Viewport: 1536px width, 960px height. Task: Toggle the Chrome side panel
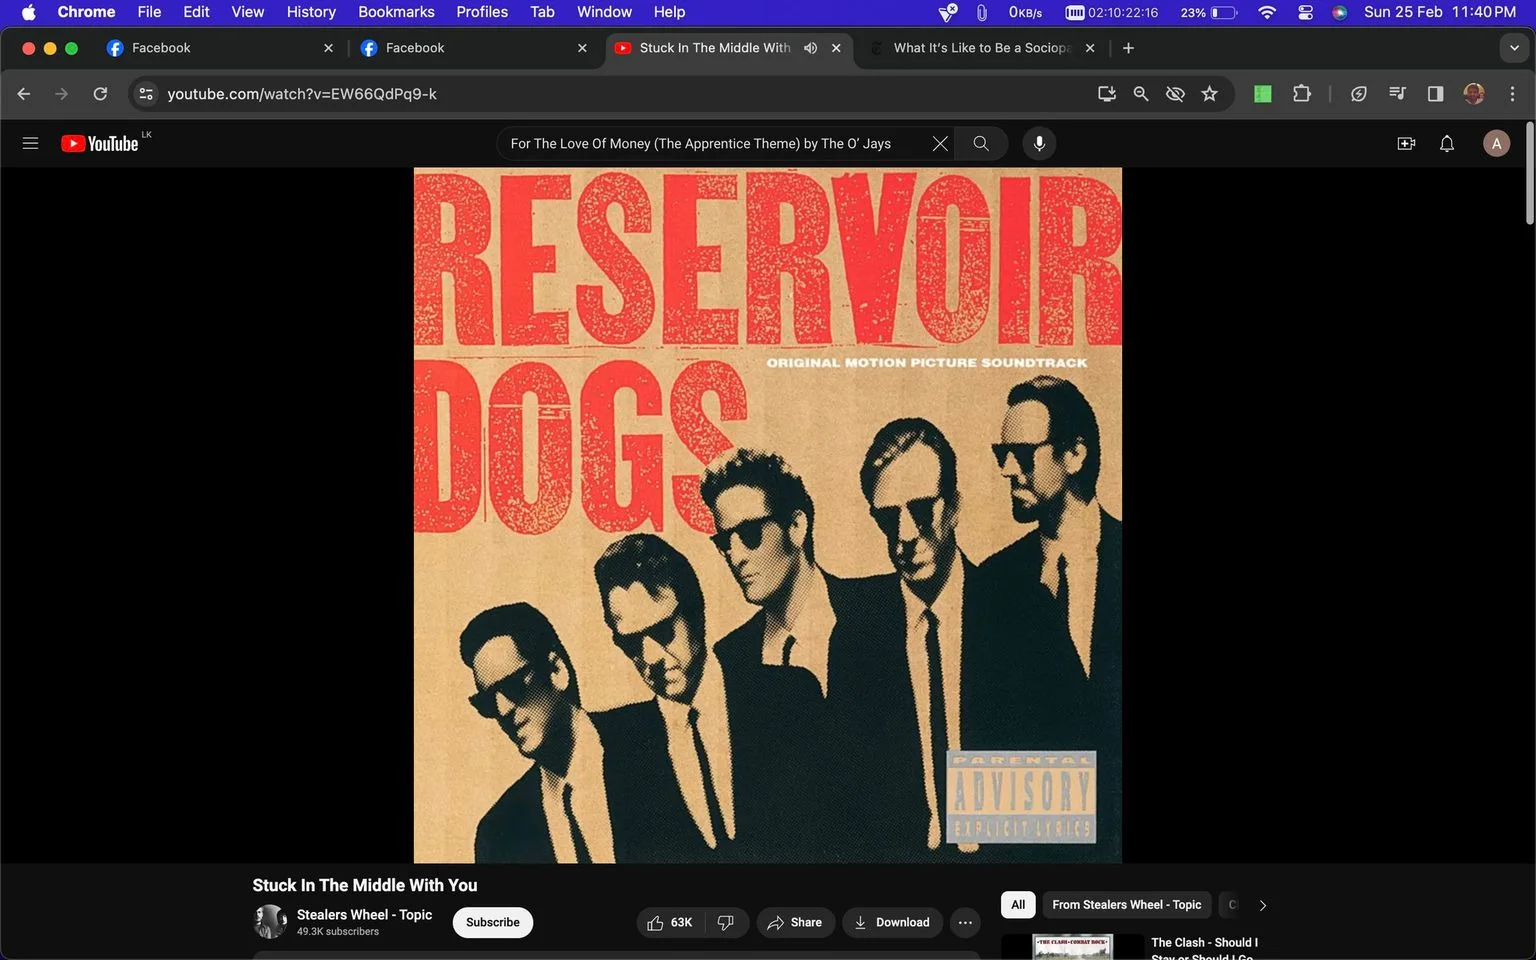(x=1435, y=94)
